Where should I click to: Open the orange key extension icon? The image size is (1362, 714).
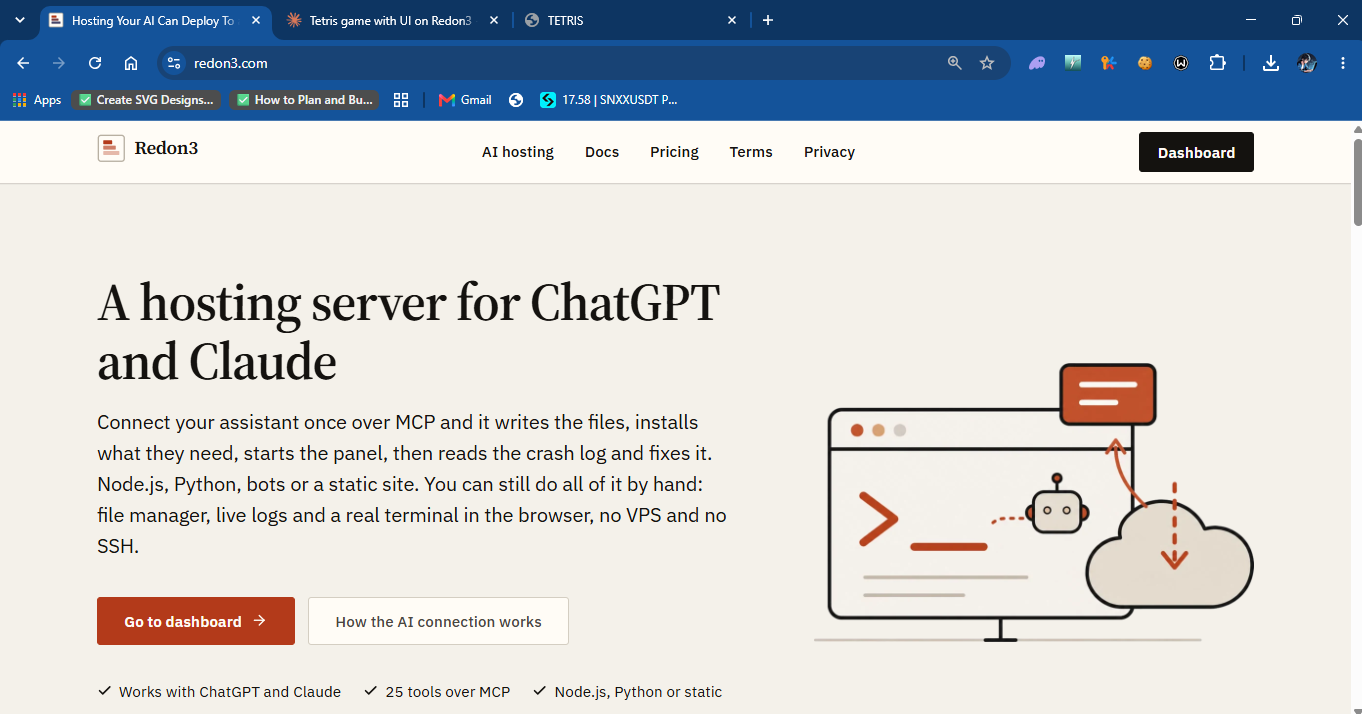(x=1109, y=63)
